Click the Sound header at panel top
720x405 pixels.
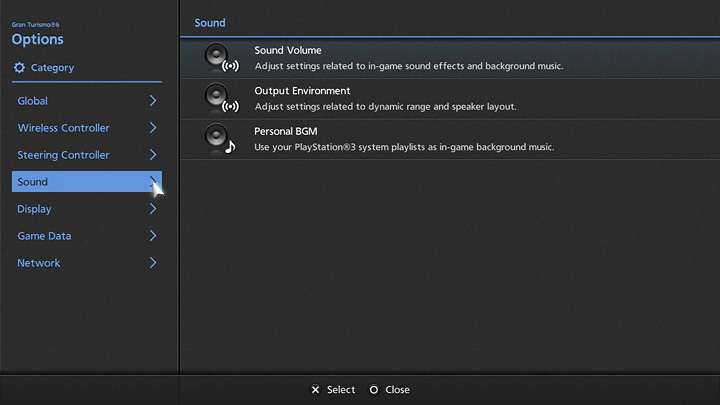coord(210,22)
